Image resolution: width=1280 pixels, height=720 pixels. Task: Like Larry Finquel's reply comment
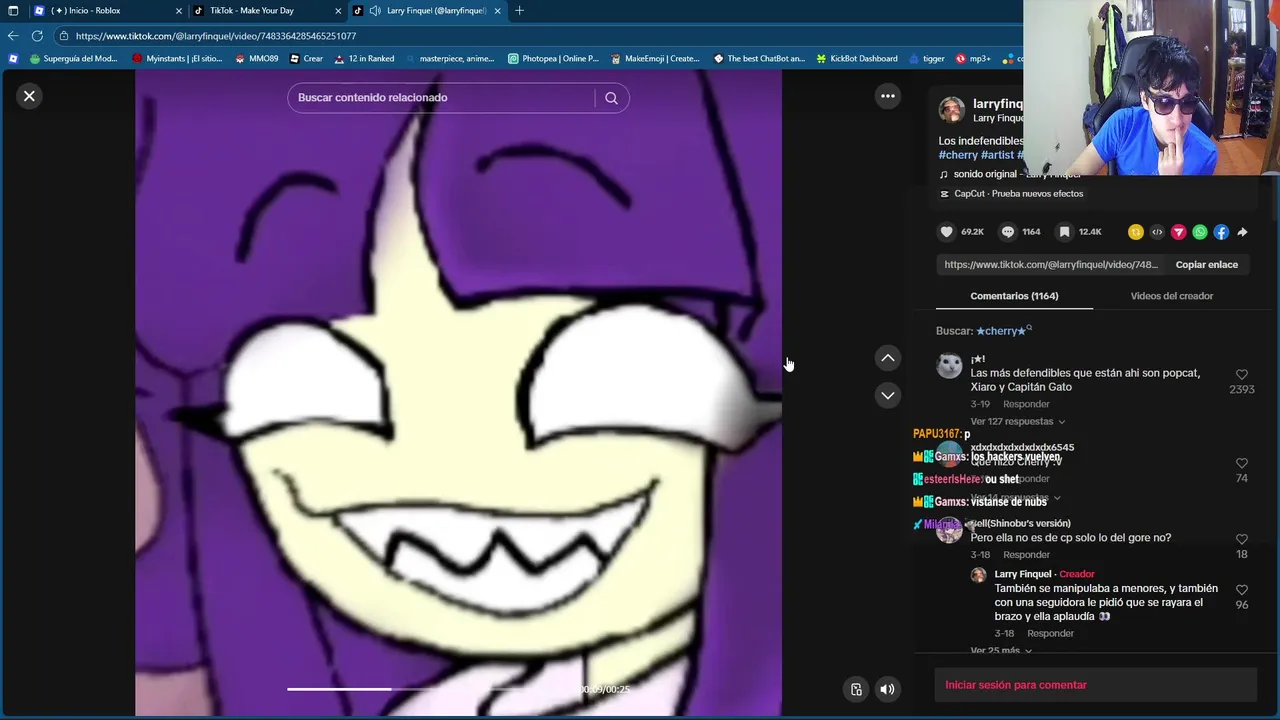1241,590
